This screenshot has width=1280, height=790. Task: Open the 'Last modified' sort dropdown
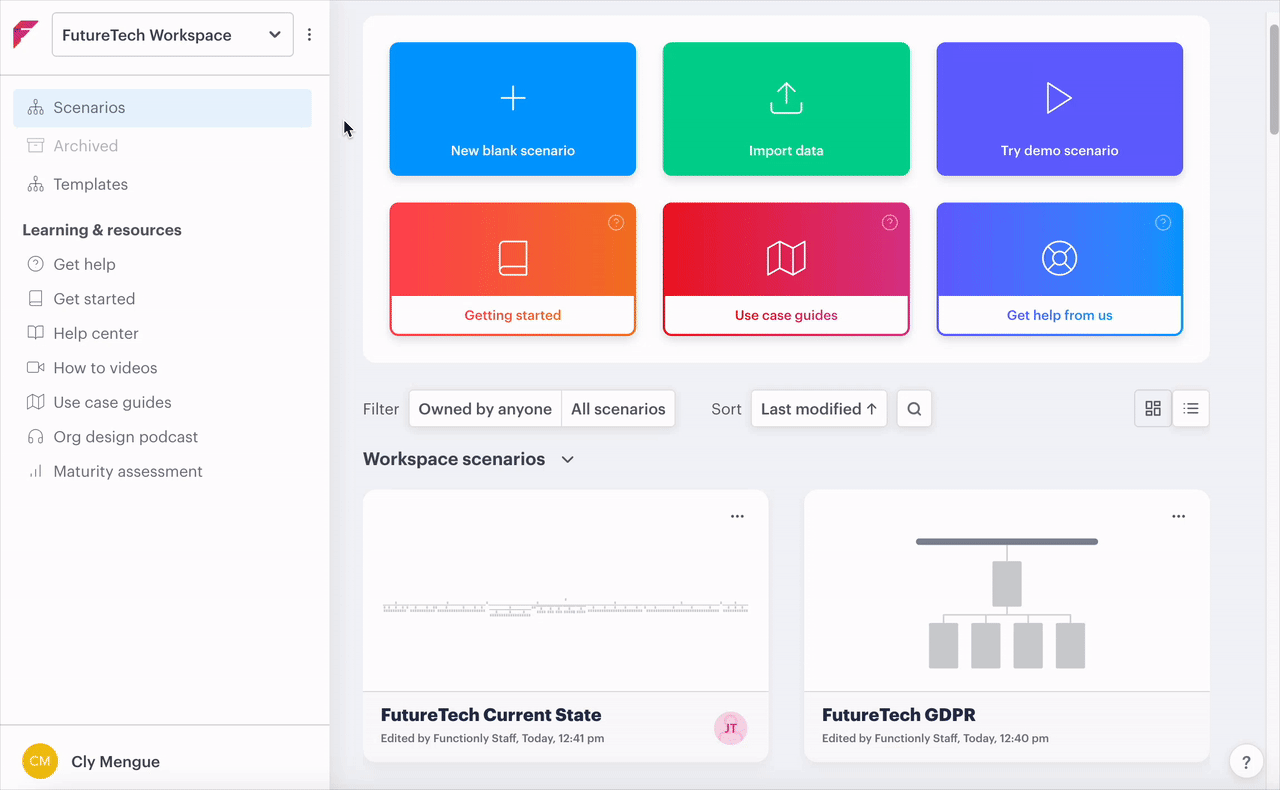pos(818,408)
